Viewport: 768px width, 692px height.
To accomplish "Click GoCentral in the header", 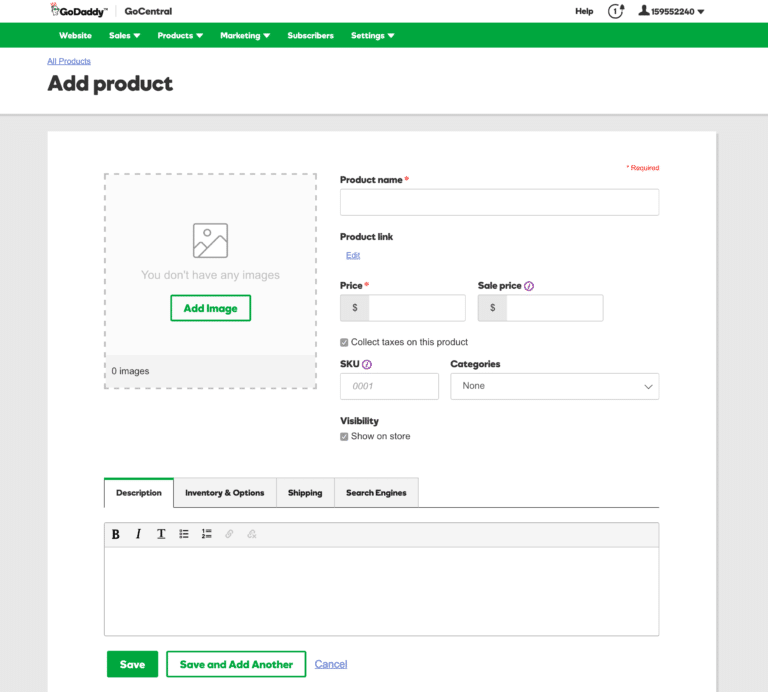I will coord(148,11).
